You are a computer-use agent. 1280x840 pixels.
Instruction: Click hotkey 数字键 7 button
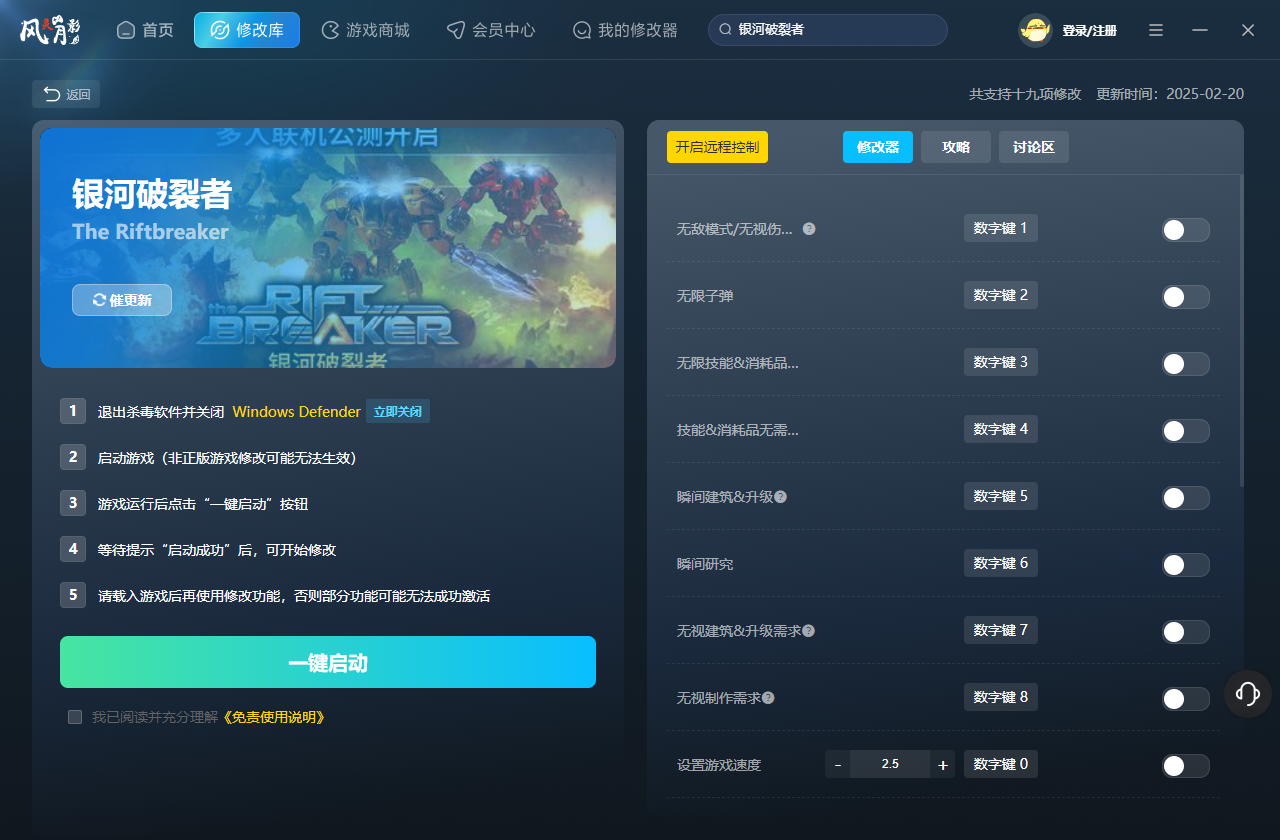click(1001, 630)
